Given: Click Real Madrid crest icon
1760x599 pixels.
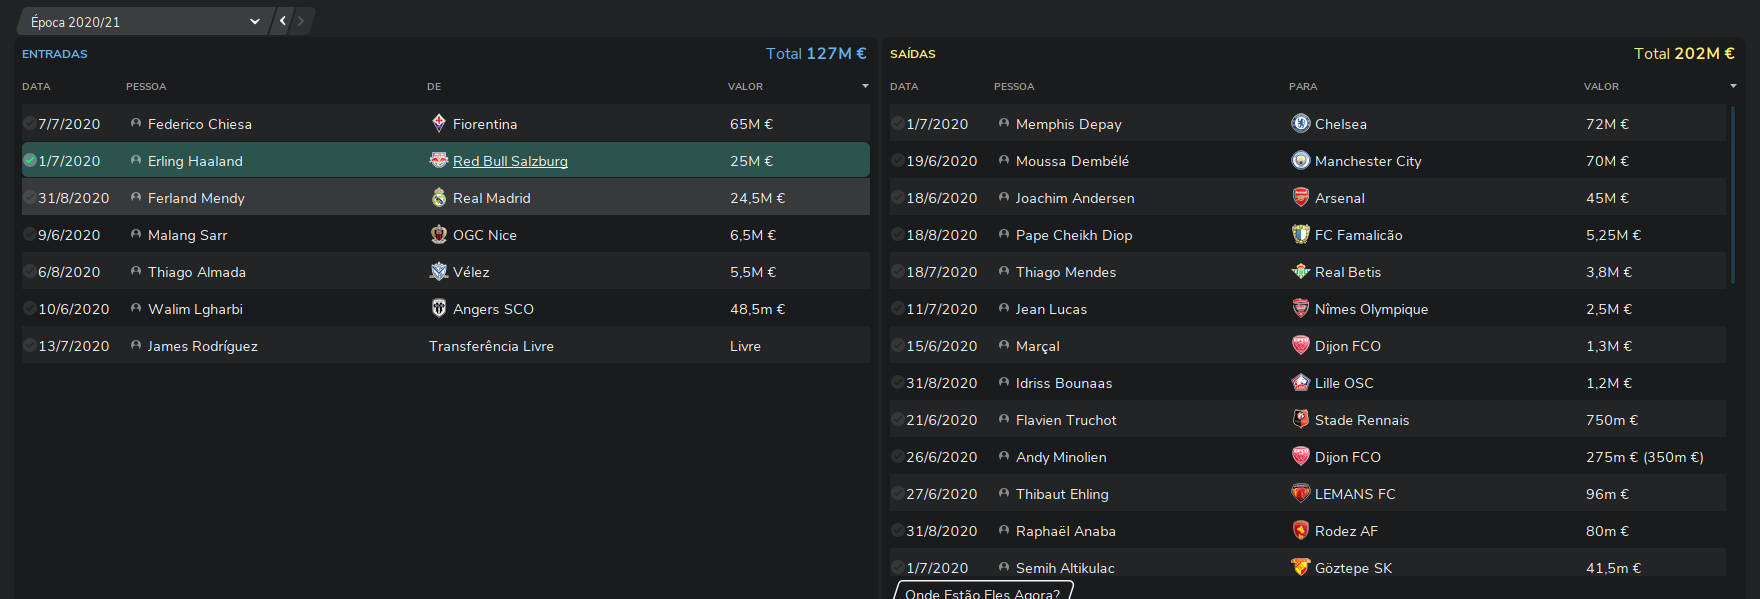Looking at the screenshot, I should (x=438, y=197).
